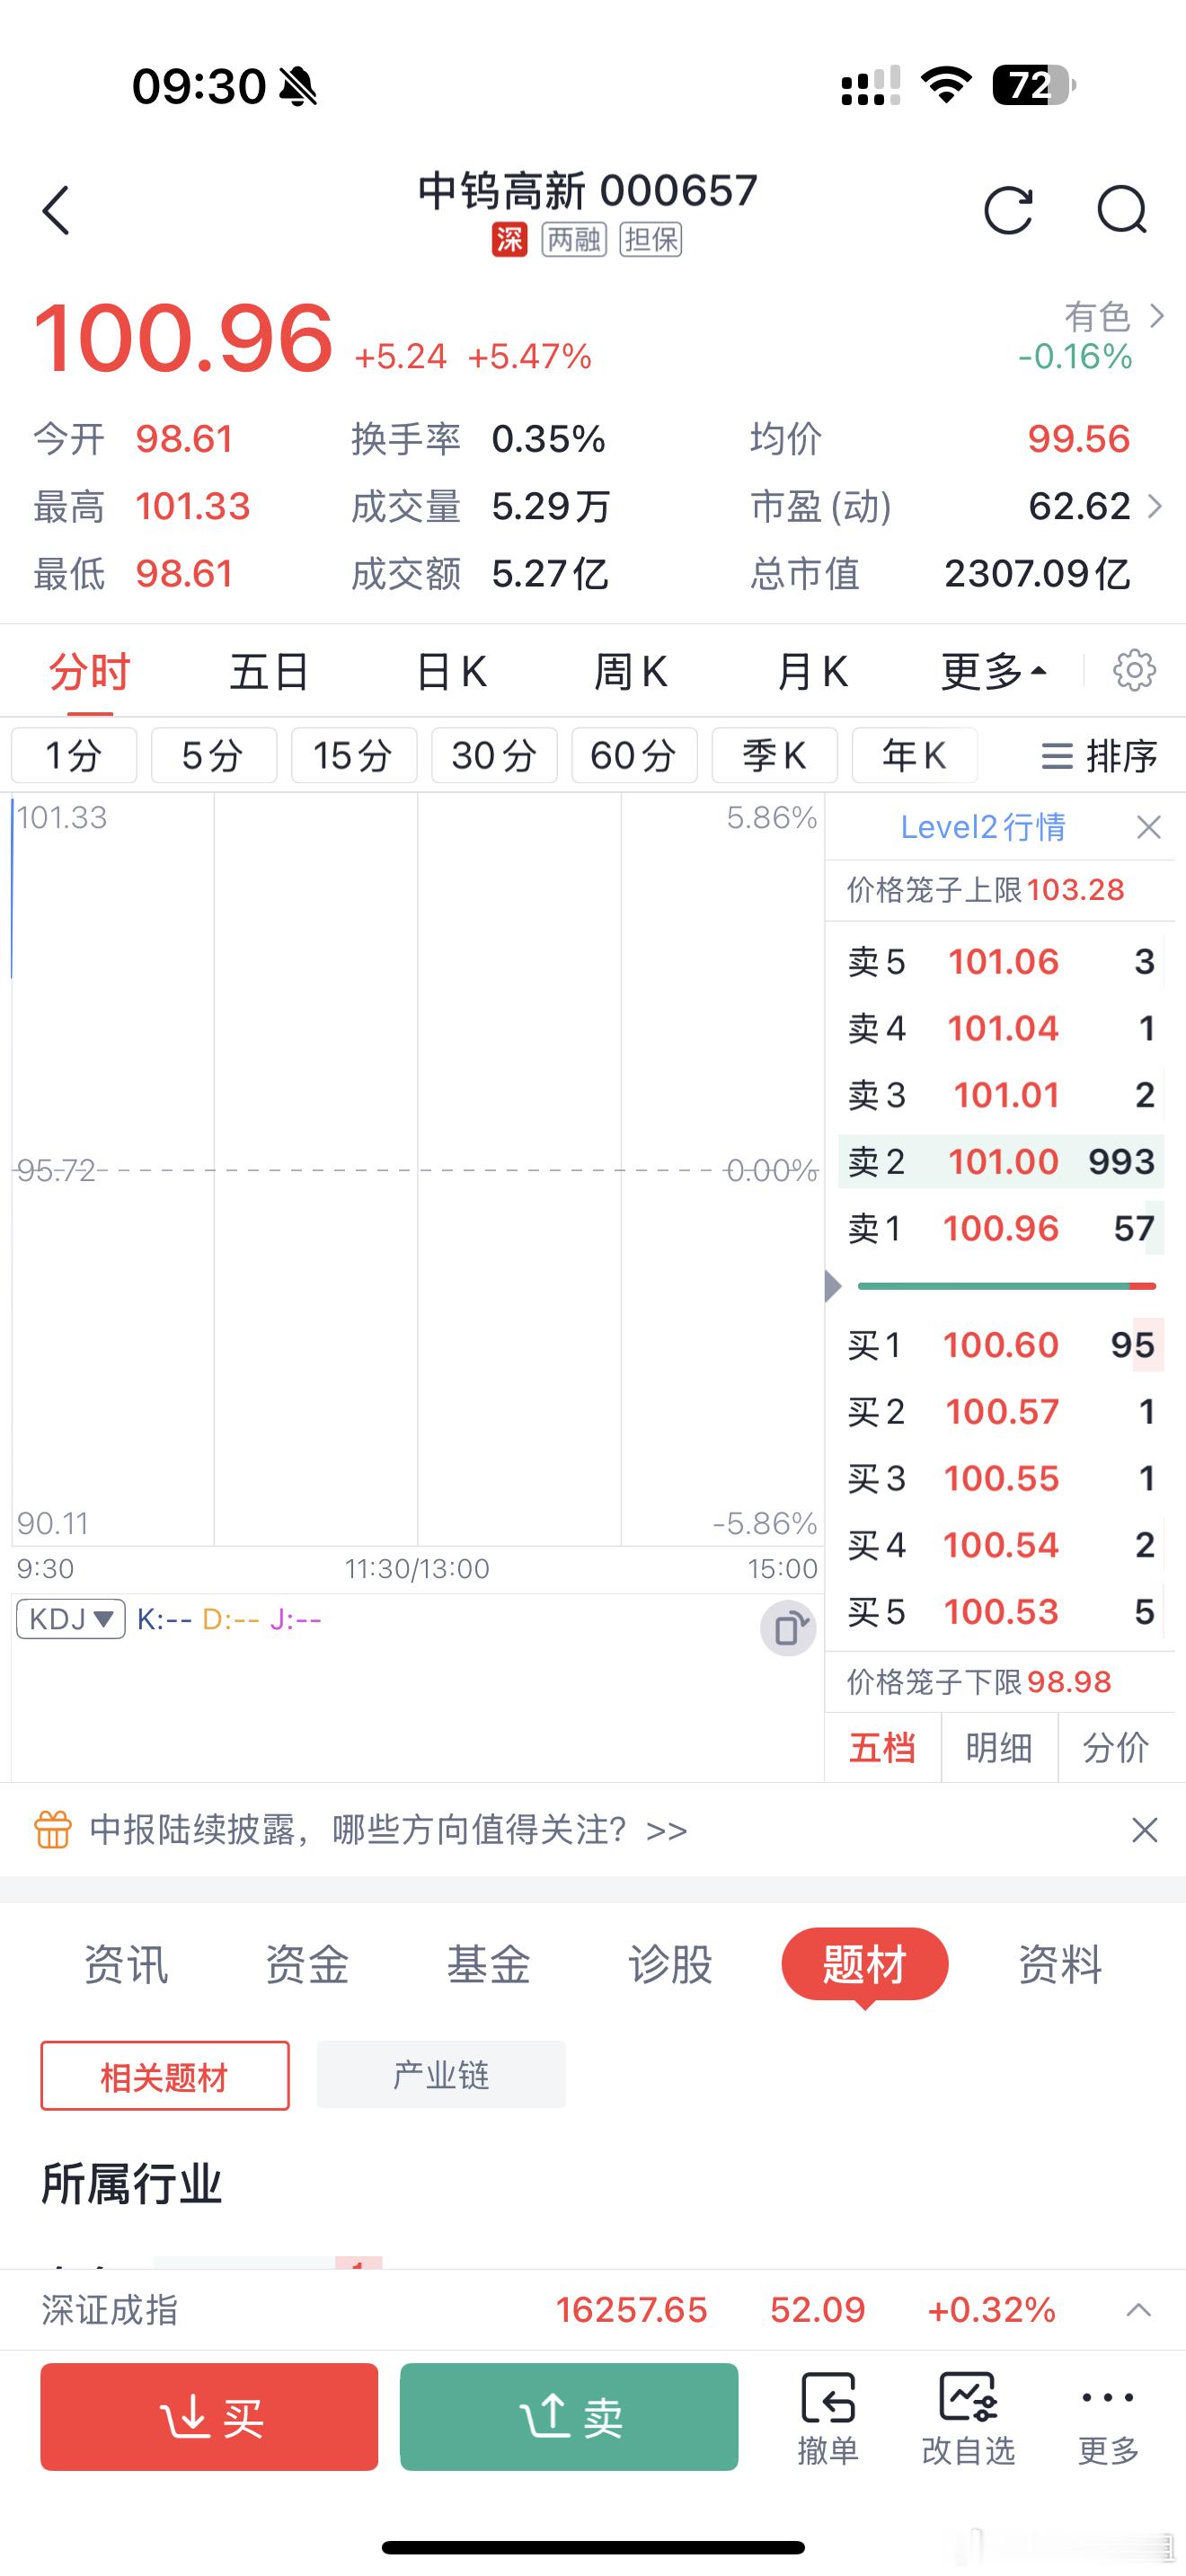The width and height of the screenshot is (1186, 2576).
Task: Expand the 深证成指 index bar
Action: point(1138,2310)
